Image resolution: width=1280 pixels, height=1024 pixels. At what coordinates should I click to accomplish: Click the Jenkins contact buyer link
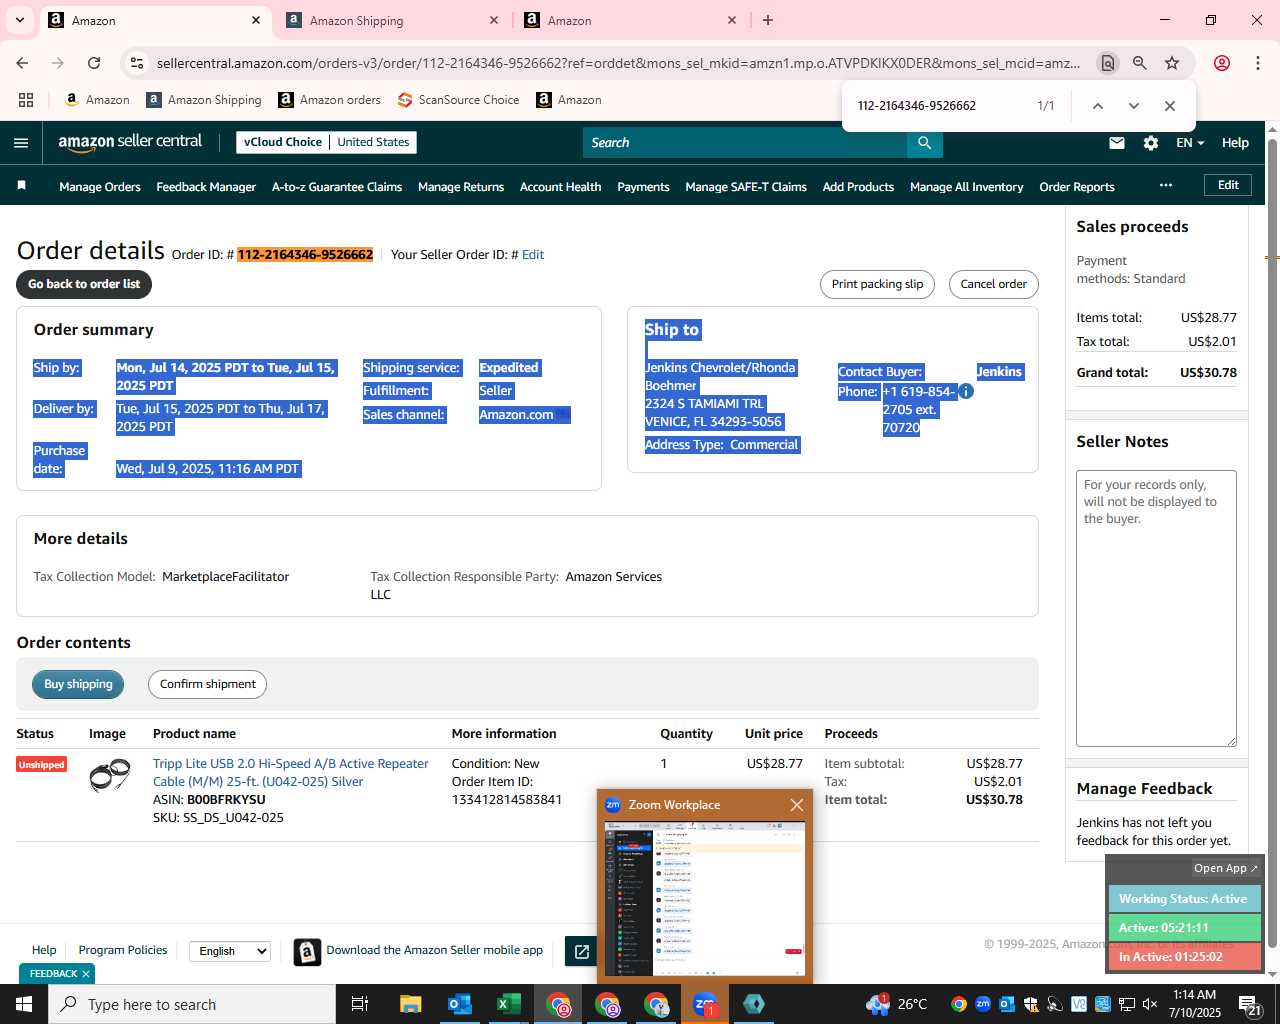[x=999, y=372]
